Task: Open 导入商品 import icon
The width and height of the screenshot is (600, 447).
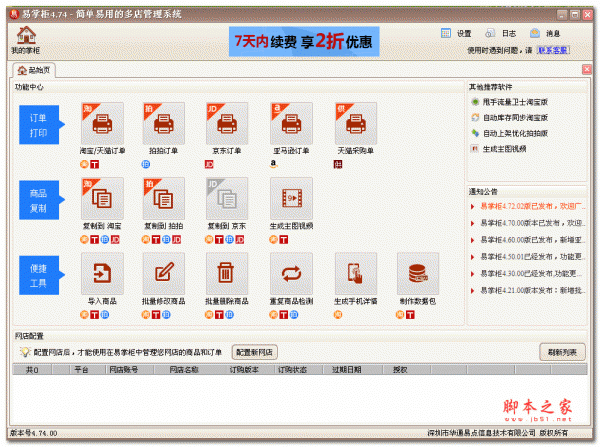Action: click(102, 273)
